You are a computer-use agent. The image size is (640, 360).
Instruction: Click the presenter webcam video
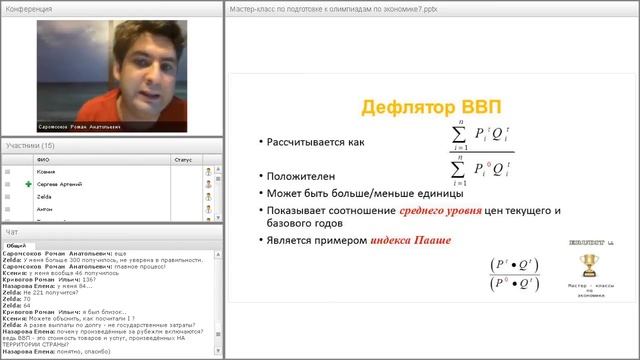tap(112, 76)
